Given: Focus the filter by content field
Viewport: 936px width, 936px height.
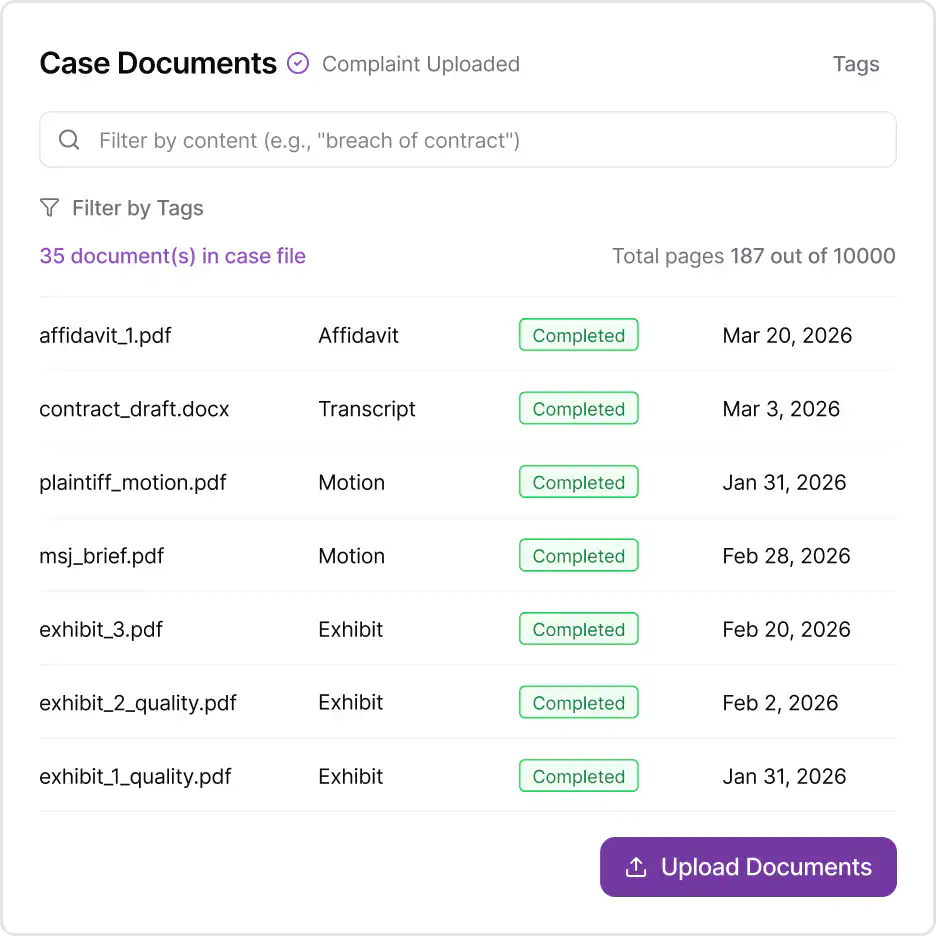Looking at the screenshot, I should point(480,140).
